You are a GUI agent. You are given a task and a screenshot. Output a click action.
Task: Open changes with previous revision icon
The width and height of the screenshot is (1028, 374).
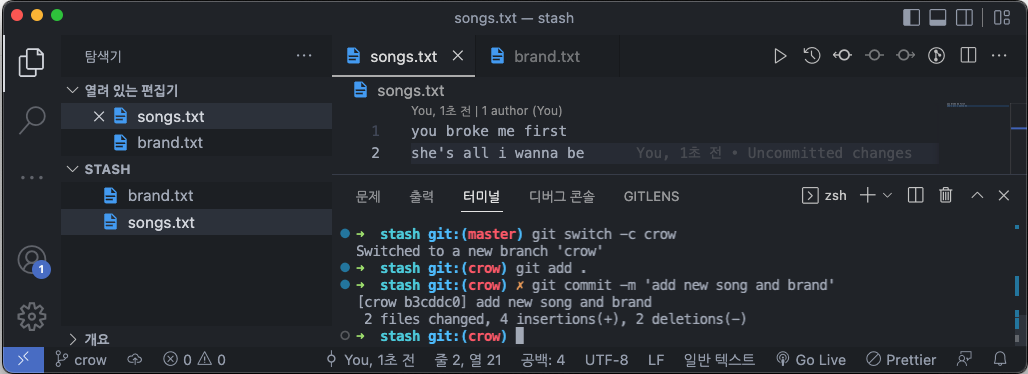(842, 56)
